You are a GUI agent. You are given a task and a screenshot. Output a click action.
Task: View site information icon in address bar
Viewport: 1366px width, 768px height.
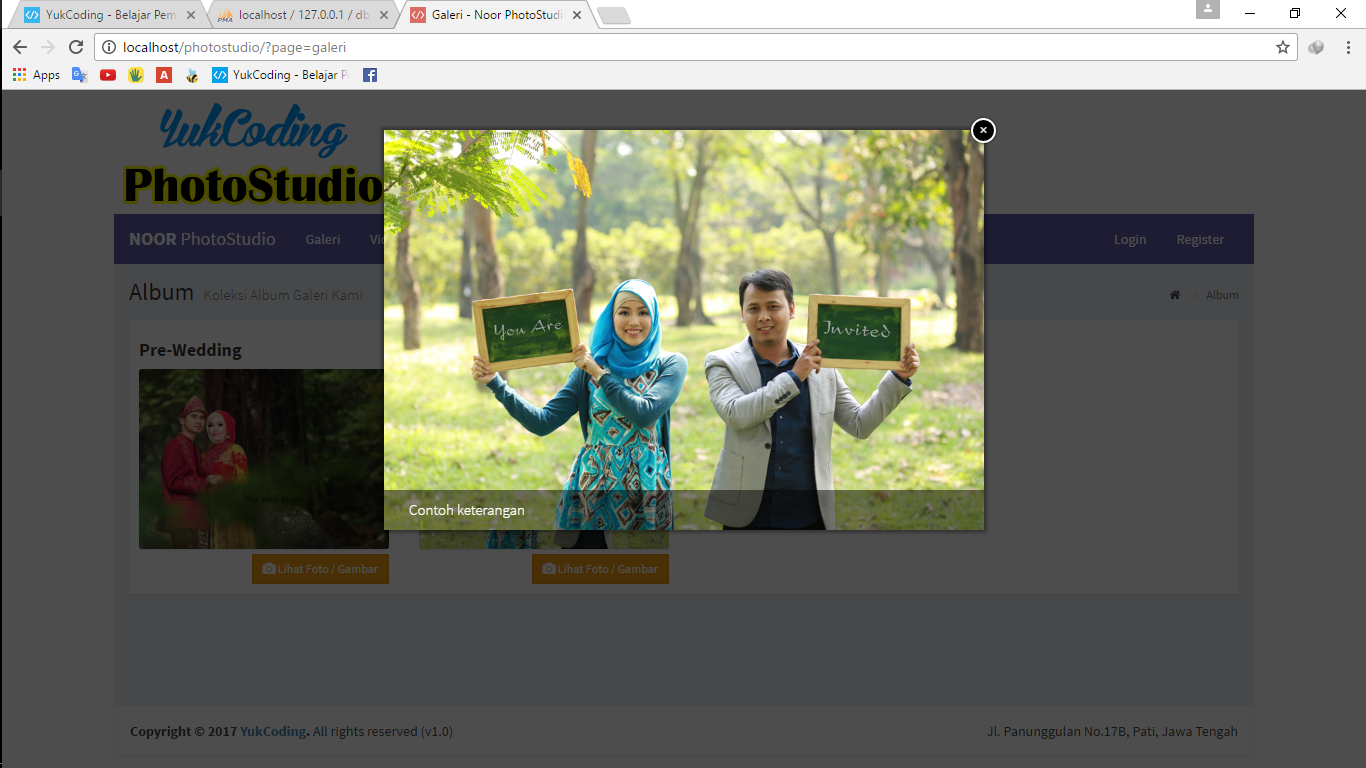tap(109, 47)
